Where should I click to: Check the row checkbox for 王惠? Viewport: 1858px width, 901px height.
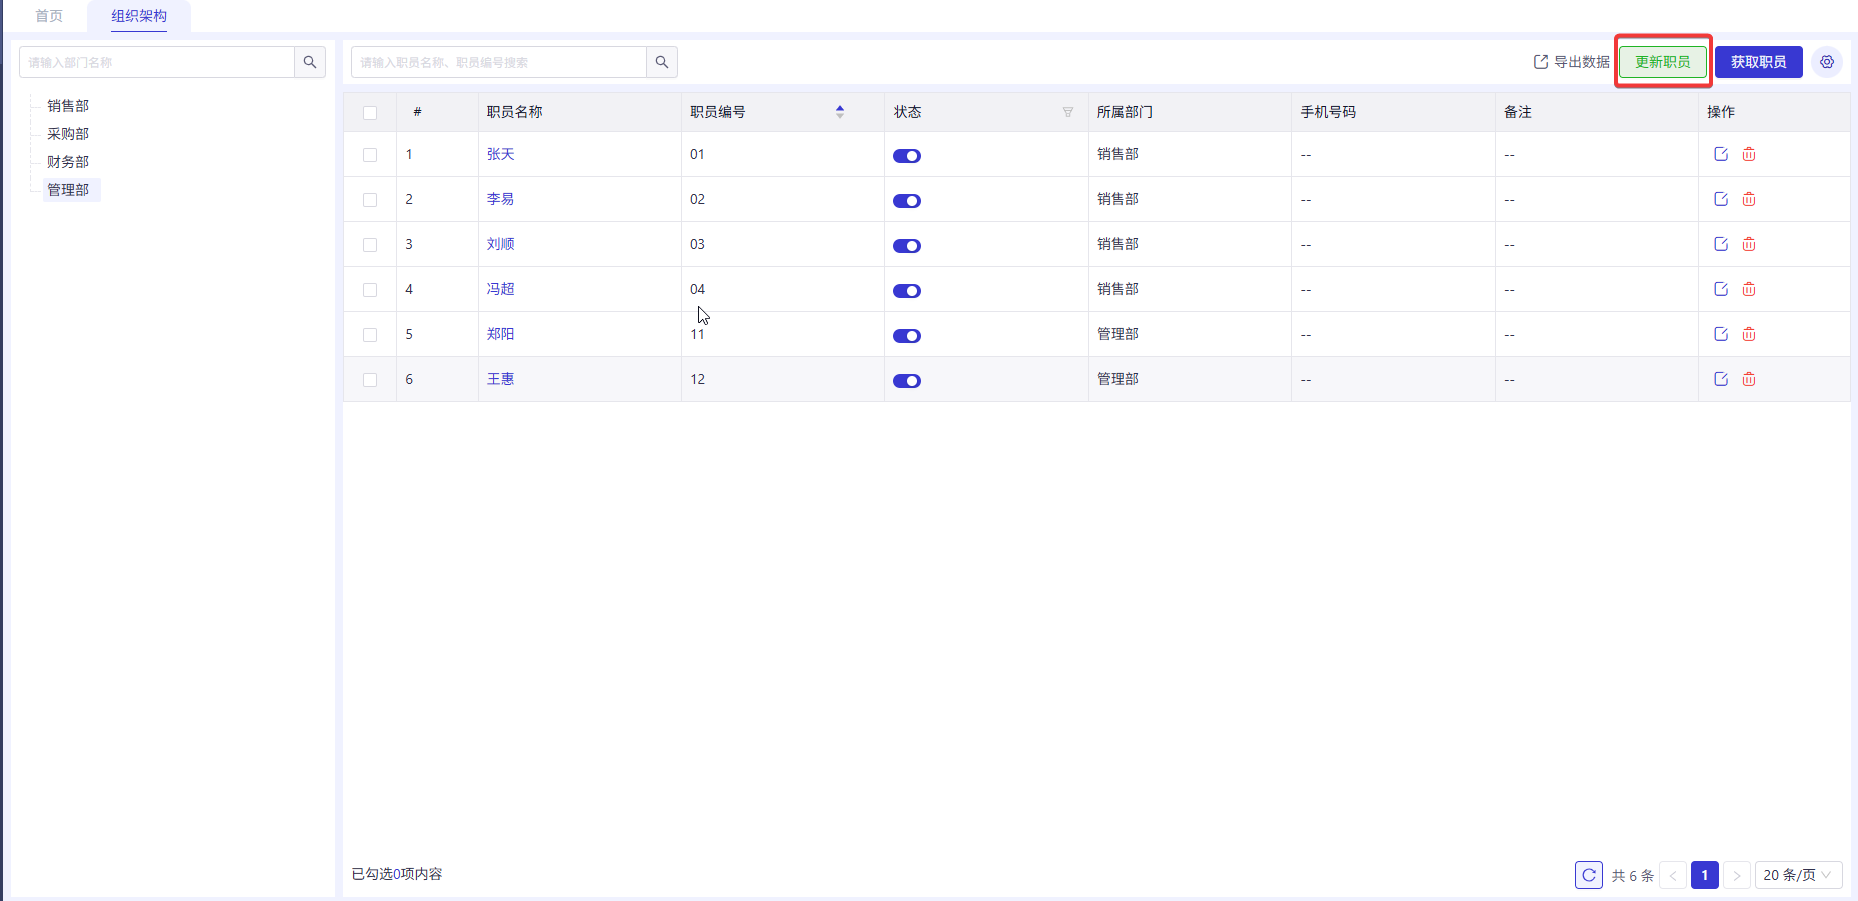(370, 380)
